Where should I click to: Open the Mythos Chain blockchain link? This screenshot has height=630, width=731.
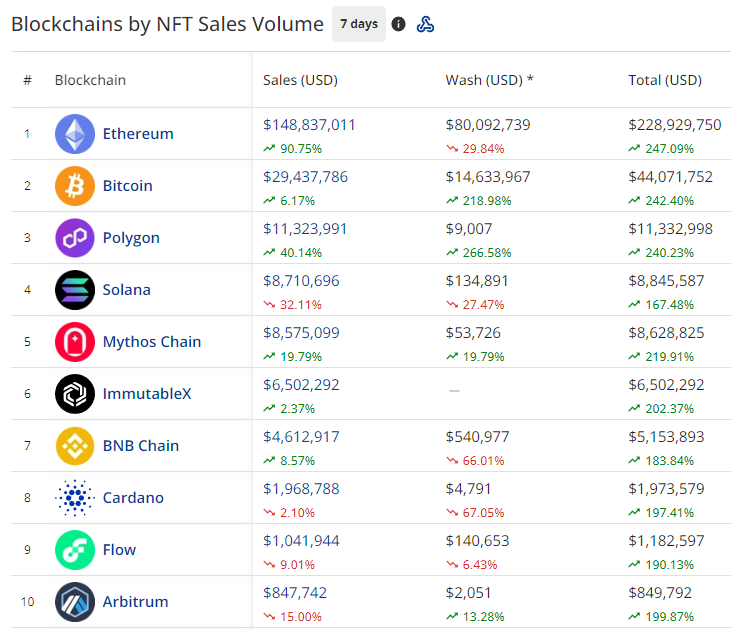(152, 342)
